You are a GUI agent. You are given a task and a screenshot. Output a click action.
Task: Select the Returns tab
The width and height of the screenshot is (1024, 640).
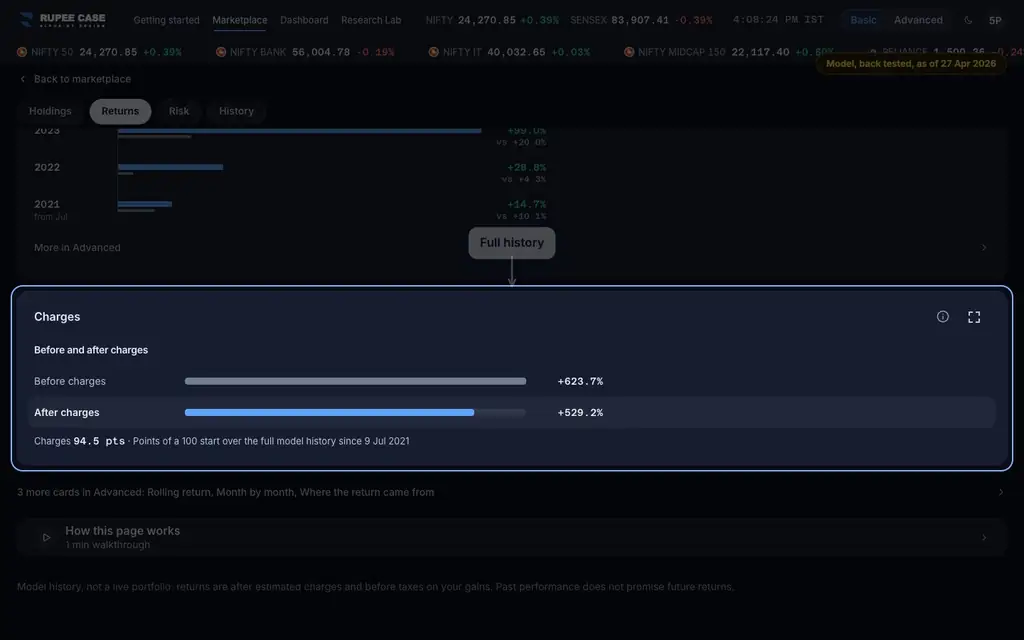(x=120, y=111)
